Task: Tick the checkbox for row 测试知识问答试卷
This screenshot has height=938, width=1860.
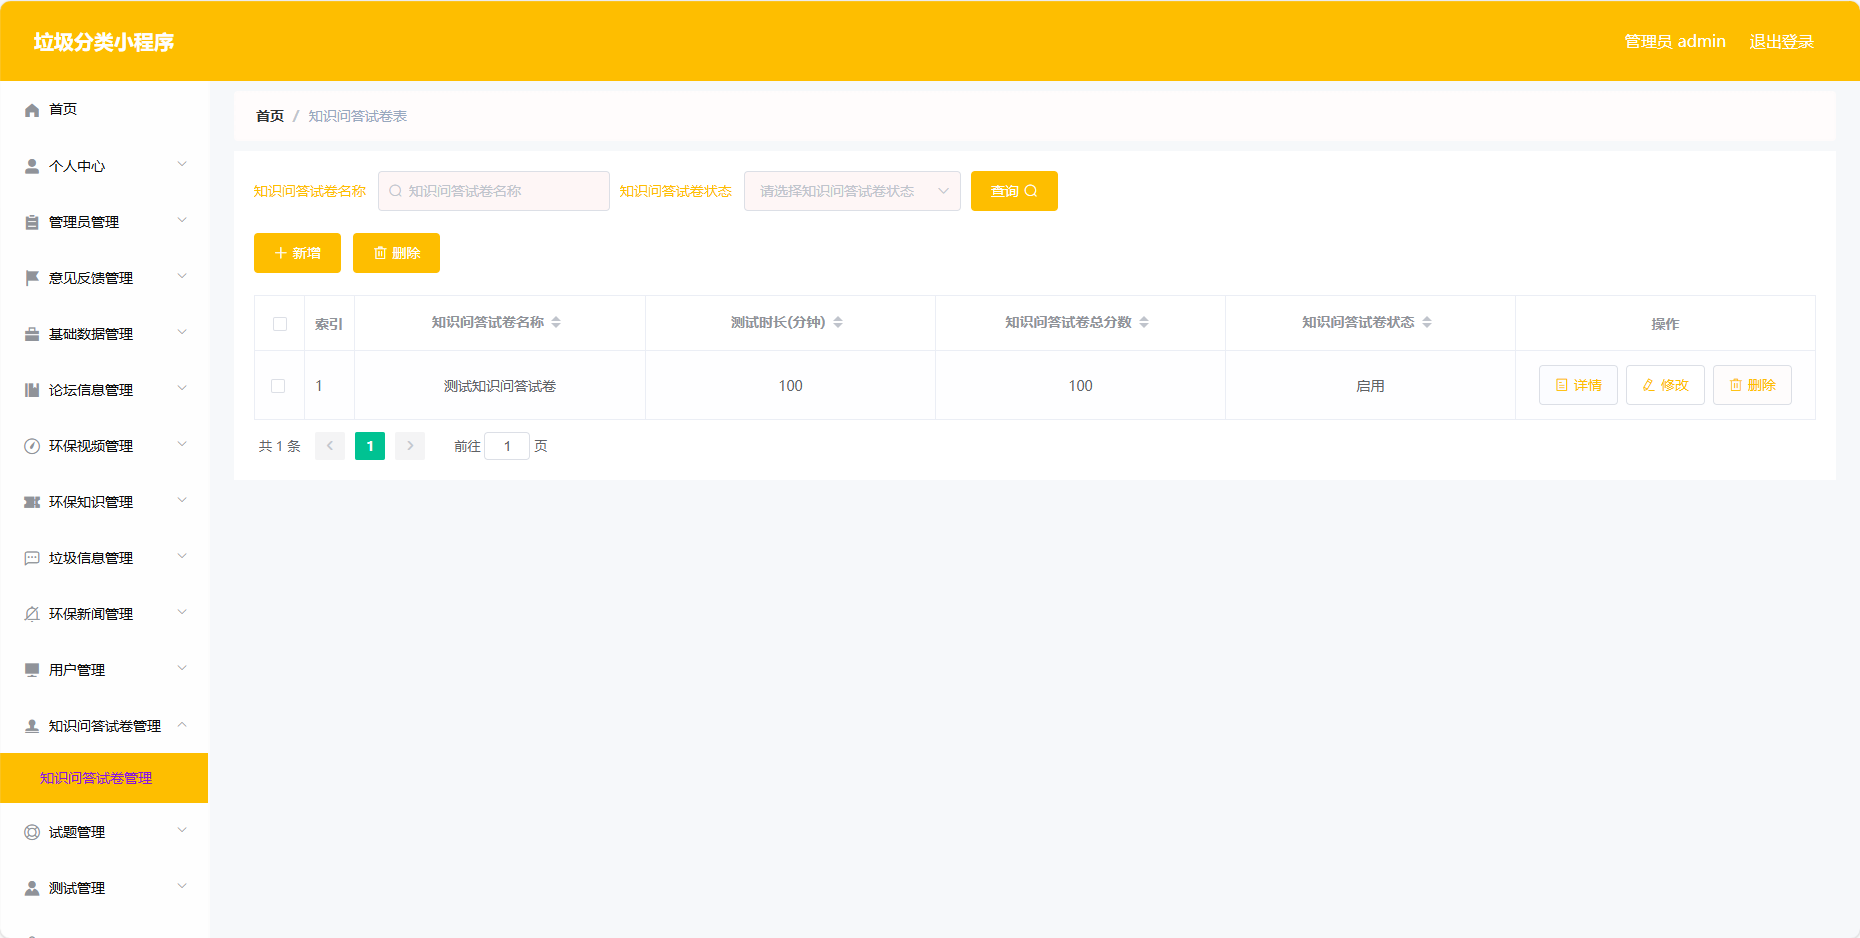Action: tap(278, 386)
